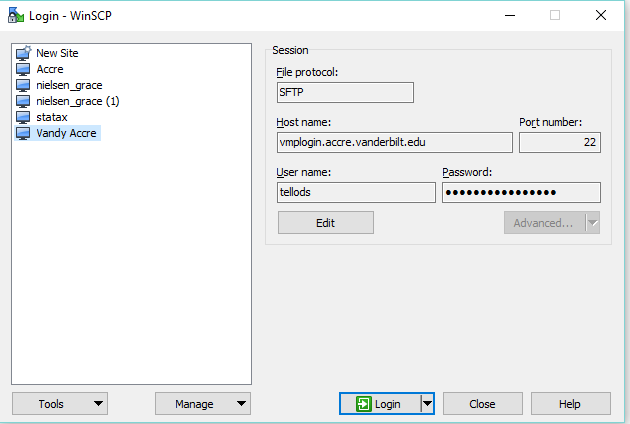Click the Password field
630x424 pixels.
(521, 192)
